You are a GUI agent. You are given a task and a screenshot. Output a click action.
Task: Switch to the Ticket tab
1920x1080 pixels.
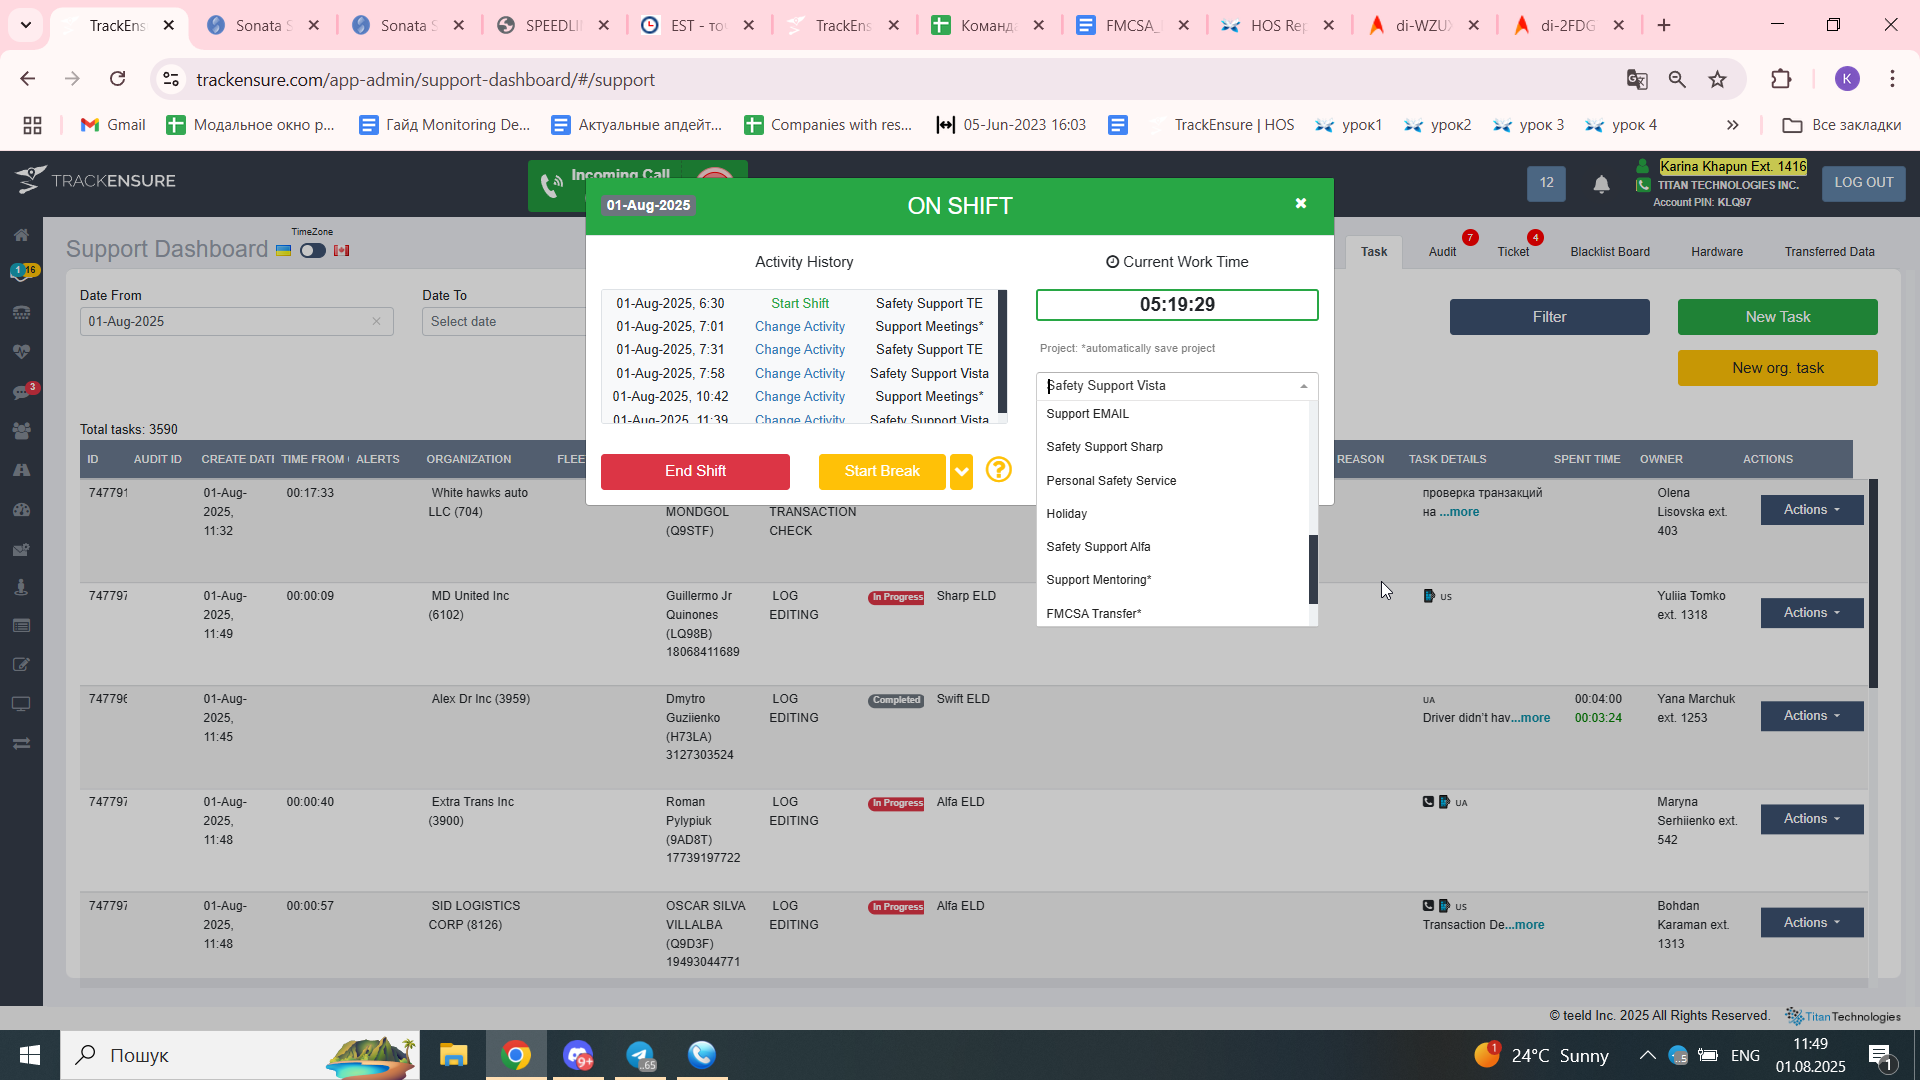[1513, 252]
